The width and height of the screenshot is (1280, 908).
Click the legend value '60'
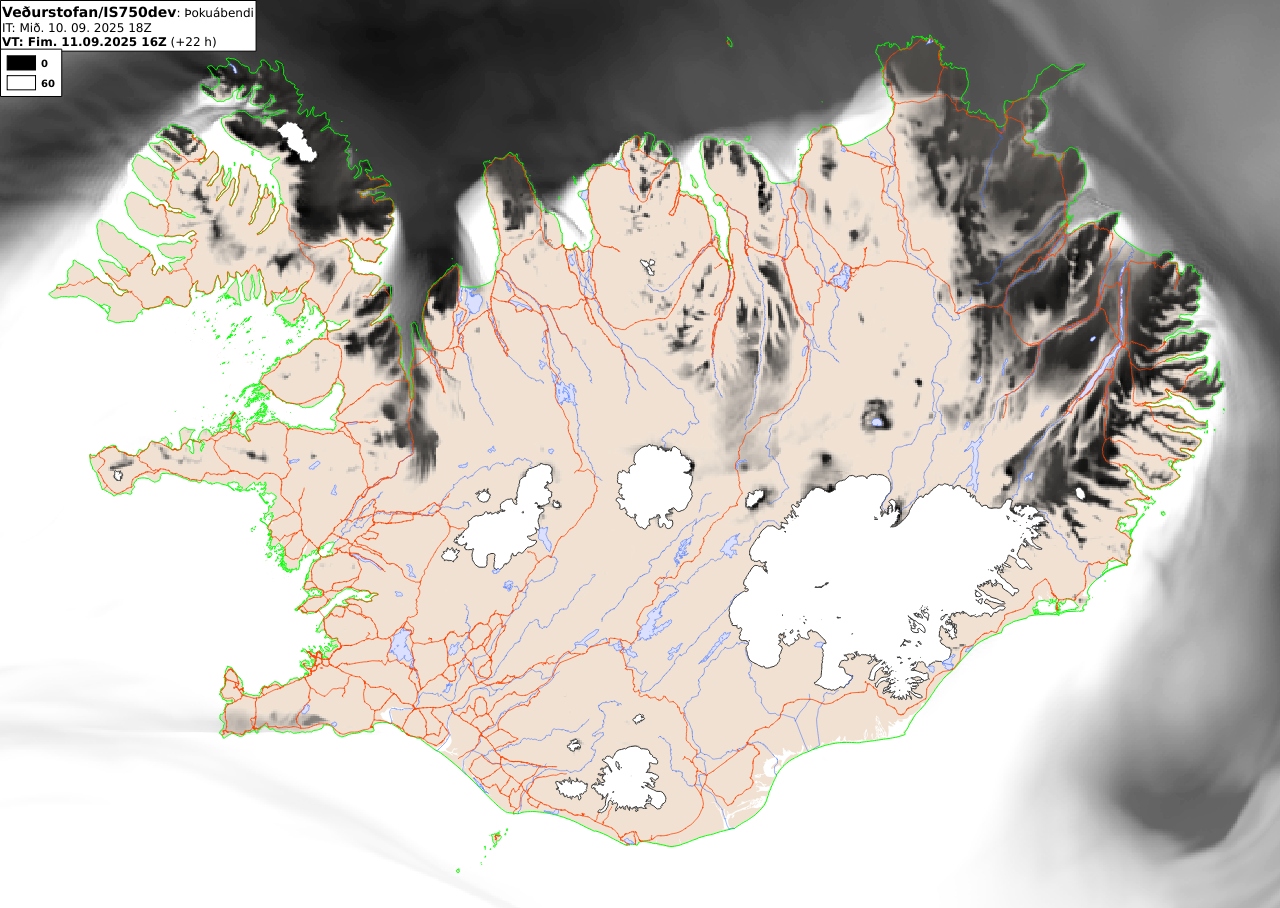click(48, 84)
